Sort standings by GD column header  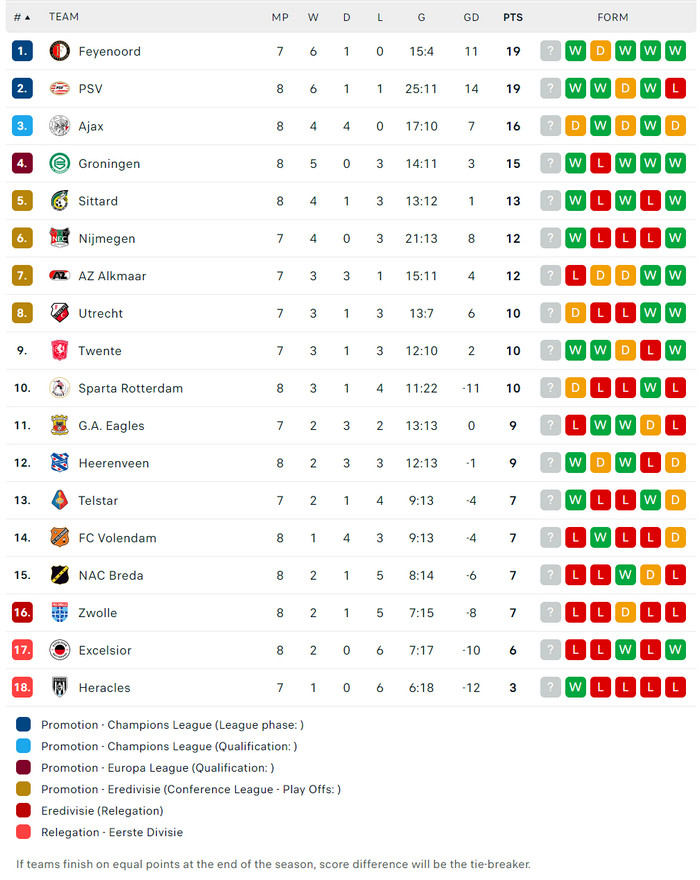click(472, 17)
